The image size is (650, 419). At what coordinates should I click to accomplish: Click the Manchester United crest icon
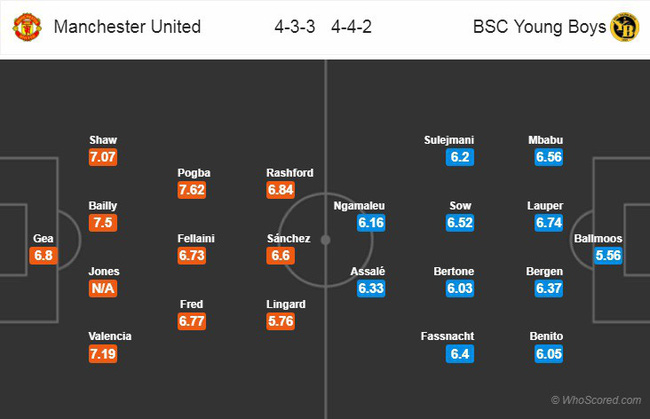click(x=25, y=27)
